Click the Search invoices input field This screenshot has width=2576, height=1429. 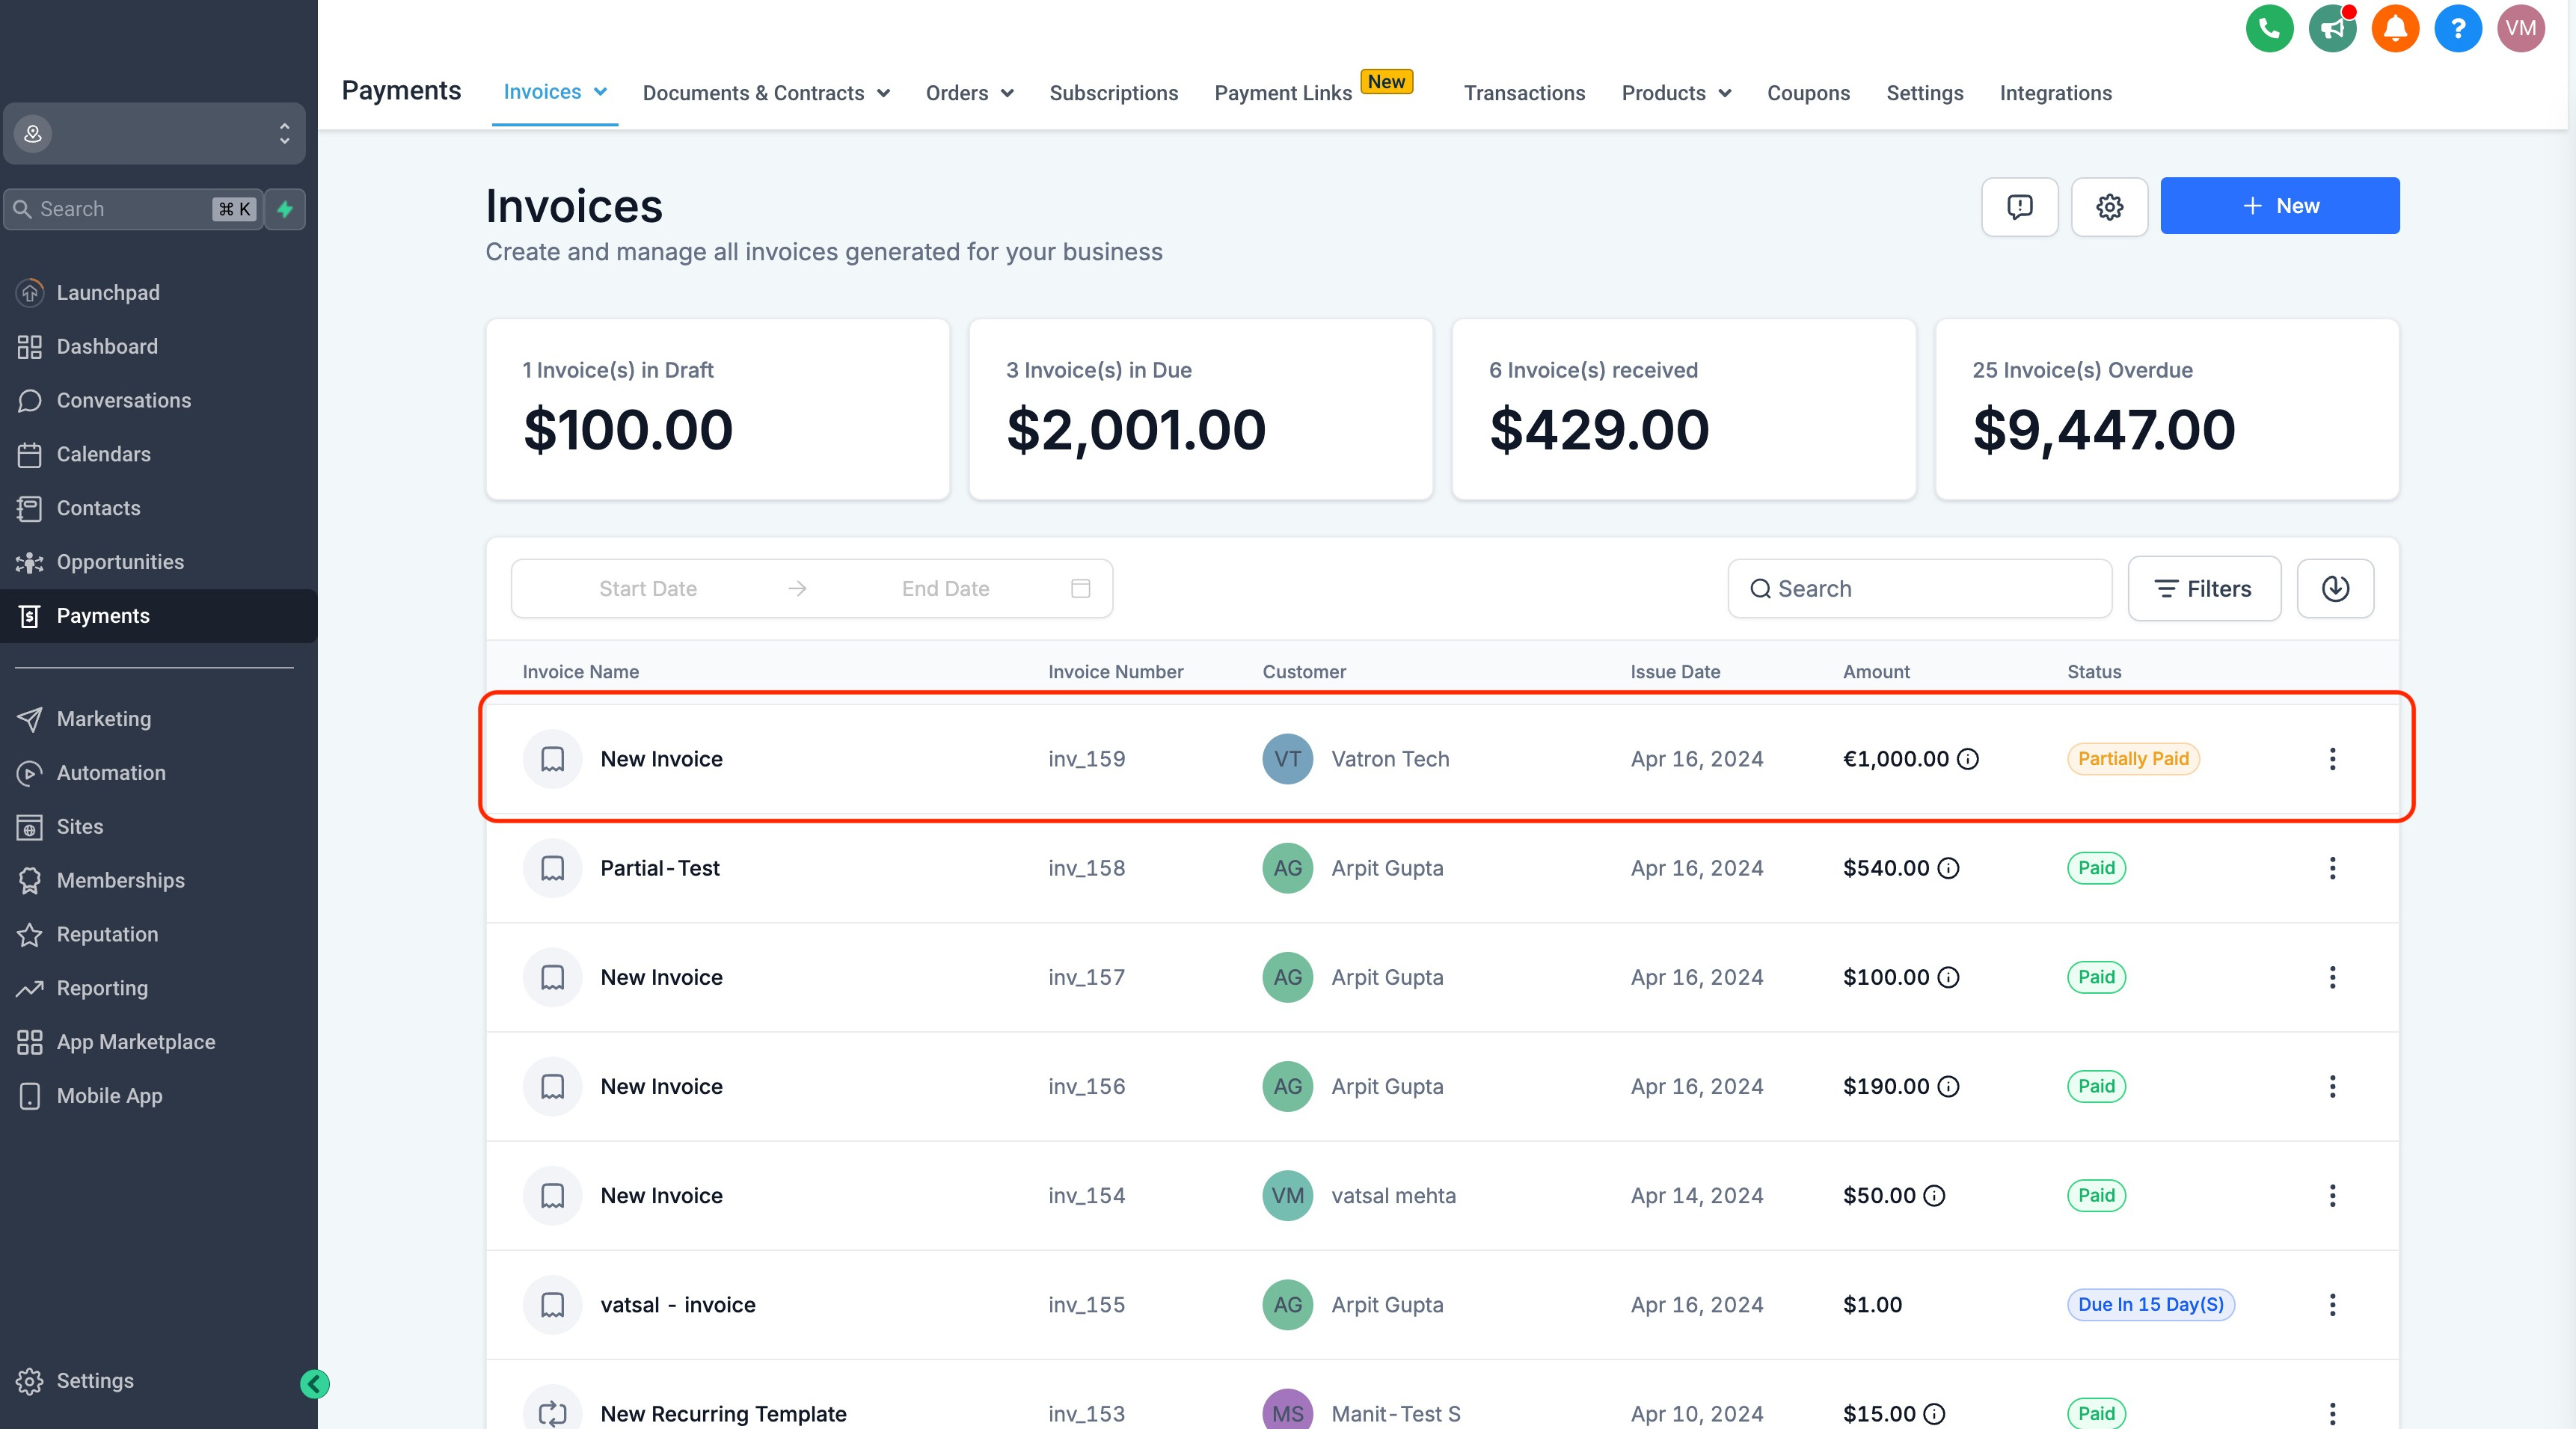click(x=1918, y=588)
